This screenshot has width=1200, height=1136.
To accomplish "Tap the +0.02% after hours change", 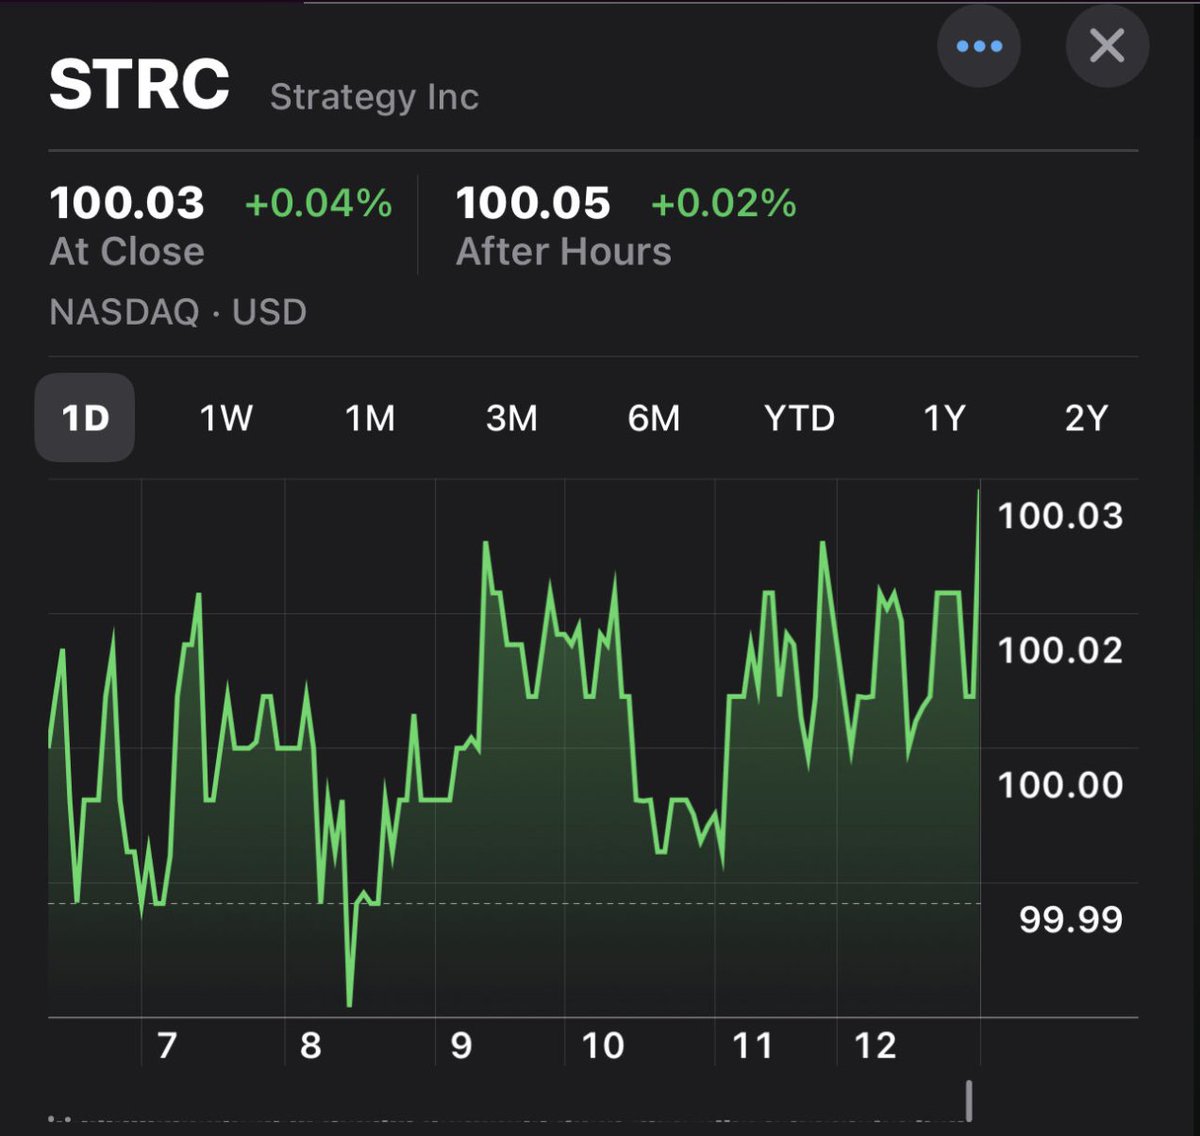I will coord(724,203).
